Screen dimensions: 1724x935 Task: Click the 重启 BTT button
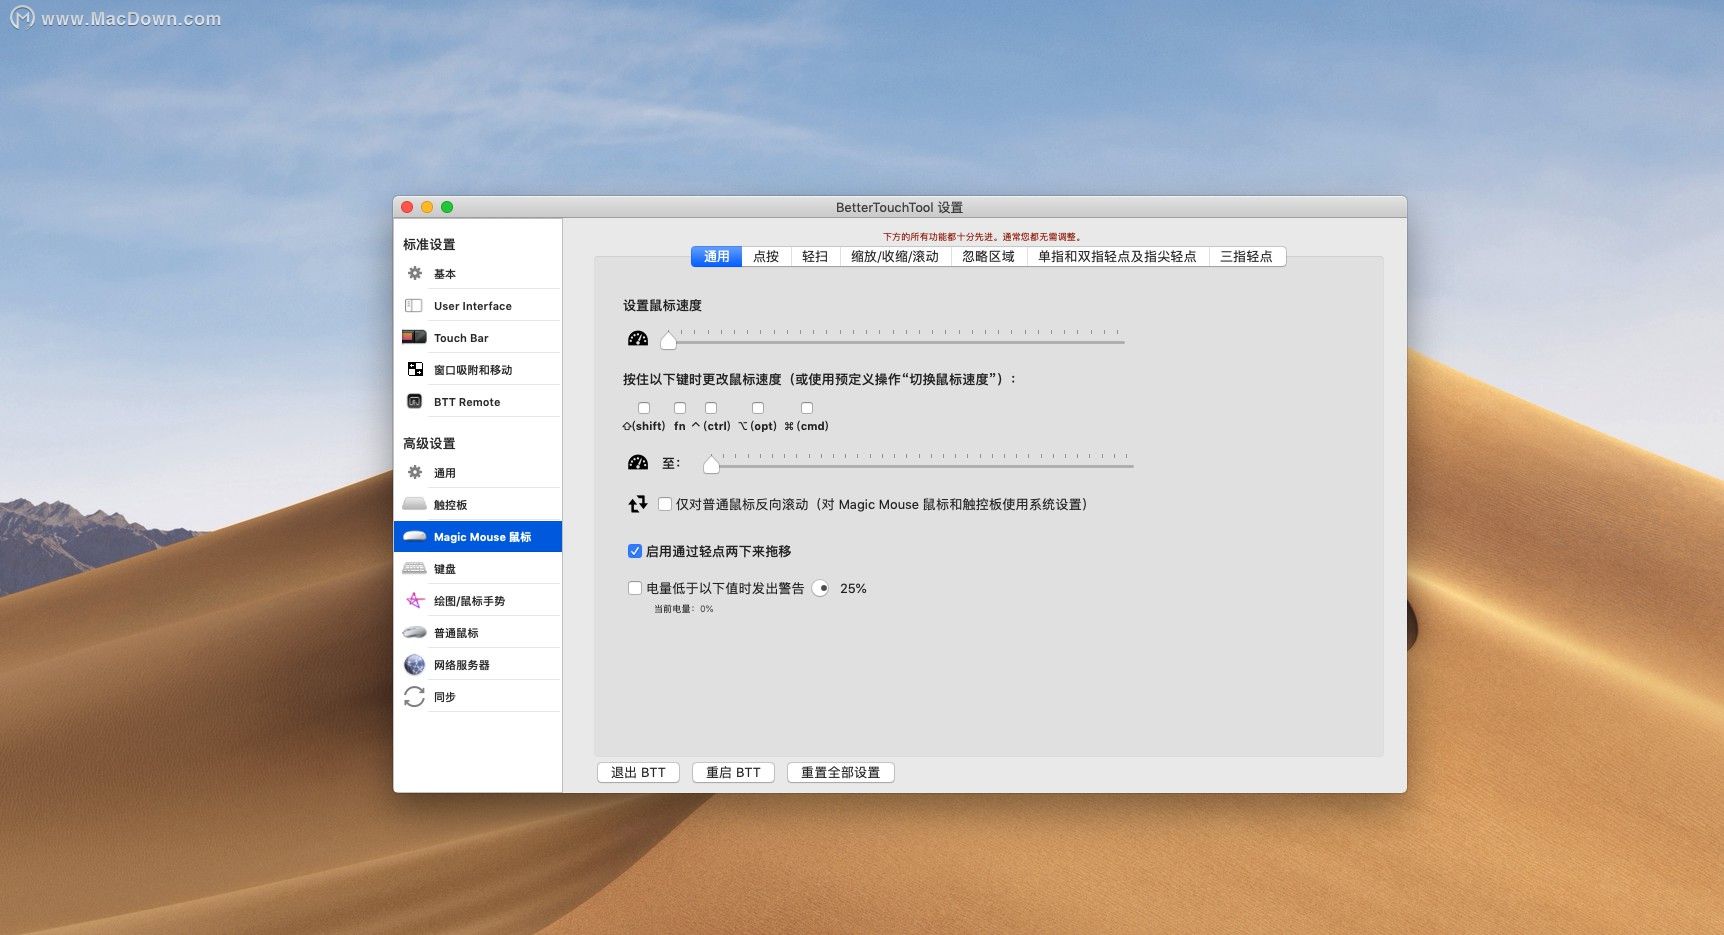tap(733, 773)
